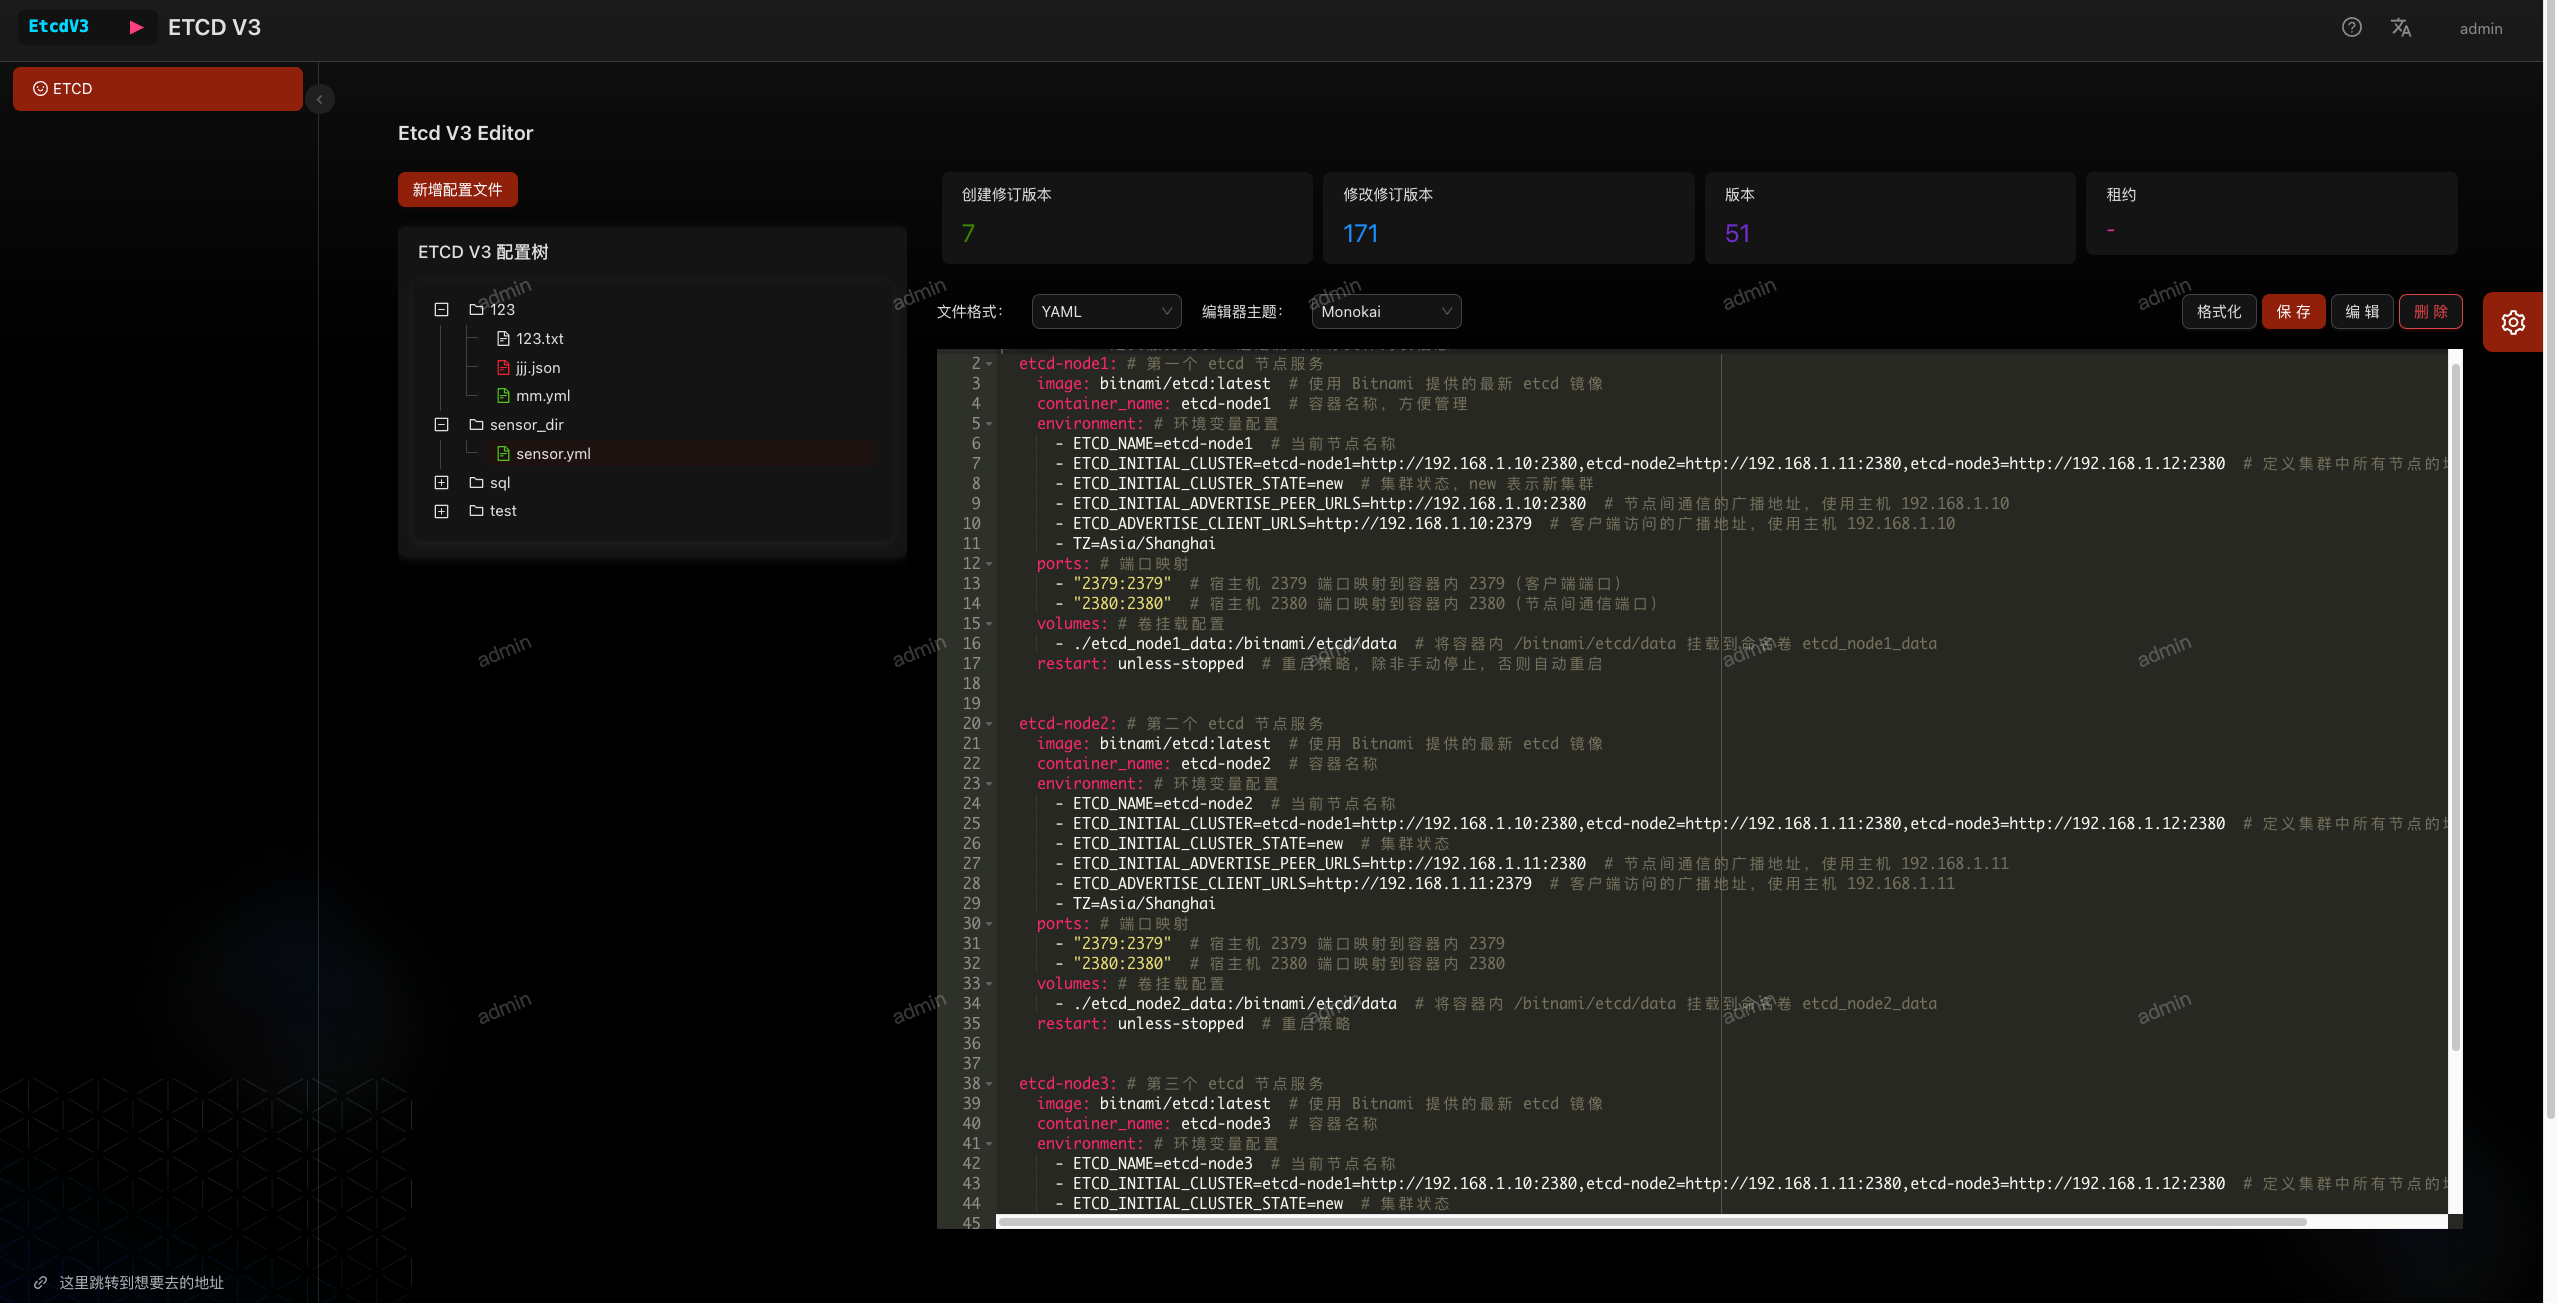Fold code at line 2 etcd-node1
2557x1303 pixels.
(x=989, y=364)
